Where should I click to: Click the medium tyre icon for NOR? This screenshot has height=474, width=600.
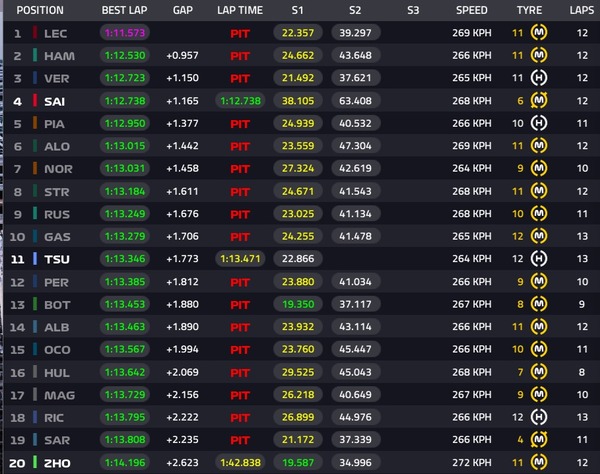pos(539,168)
